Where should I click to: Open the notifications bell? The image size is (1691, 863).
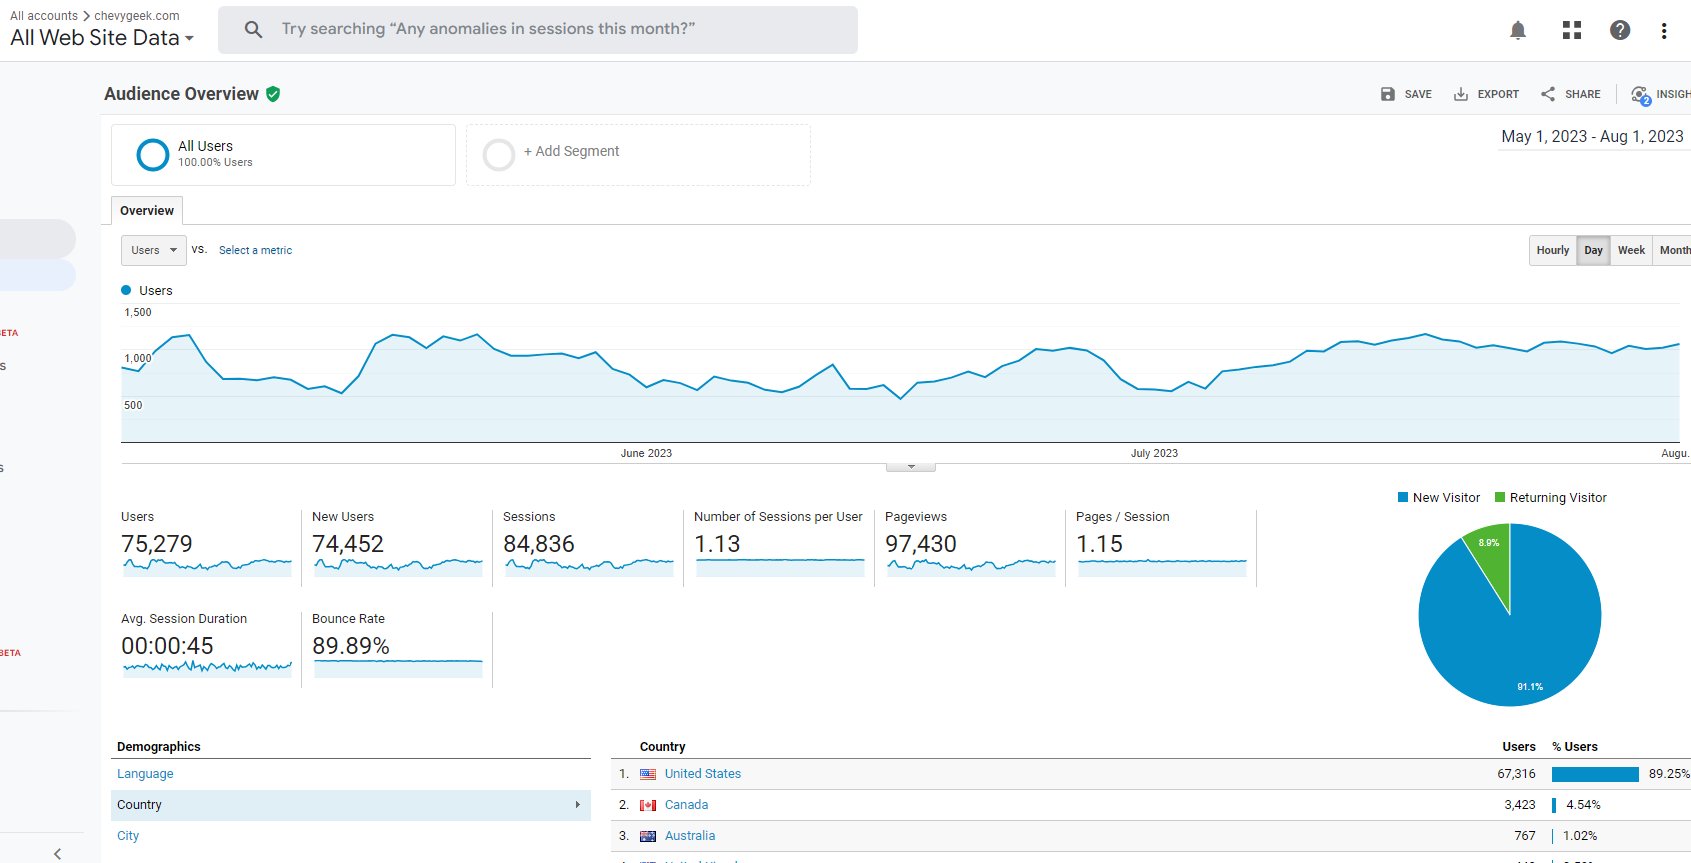point(1517,30)
